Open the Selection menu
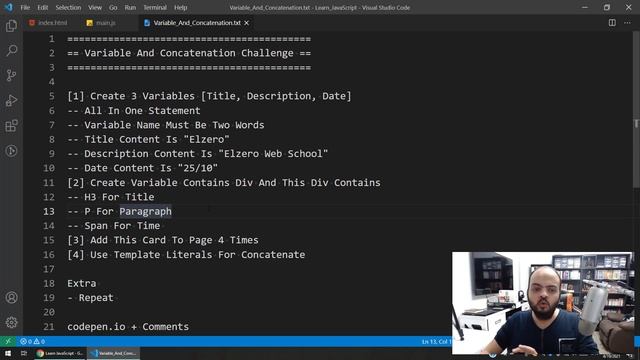Viewport: 640px width, 360px height. click(68, 7)
